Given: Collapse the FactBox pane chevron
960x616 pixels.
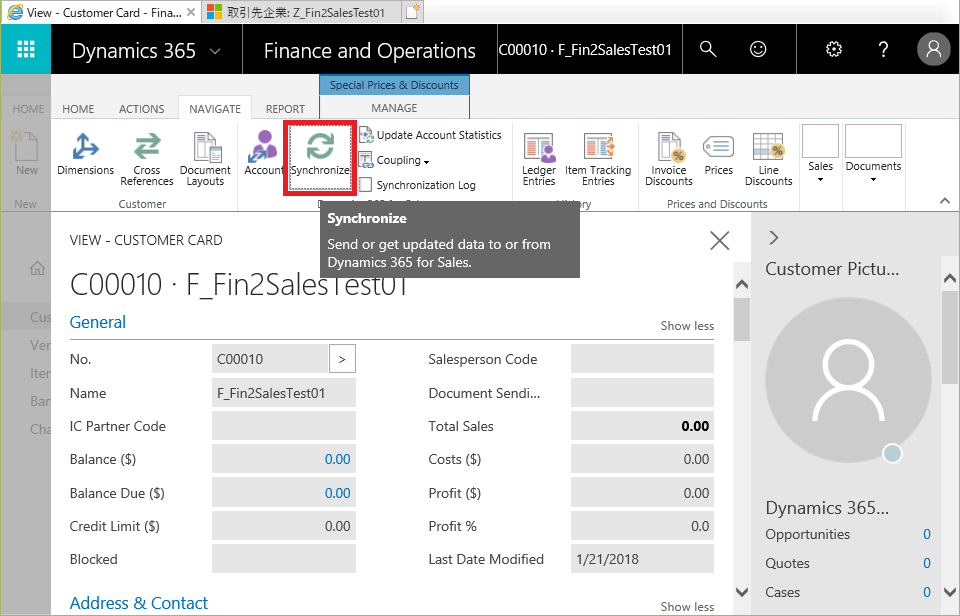Looking at the screenshot, I should [x=774, y=238].
